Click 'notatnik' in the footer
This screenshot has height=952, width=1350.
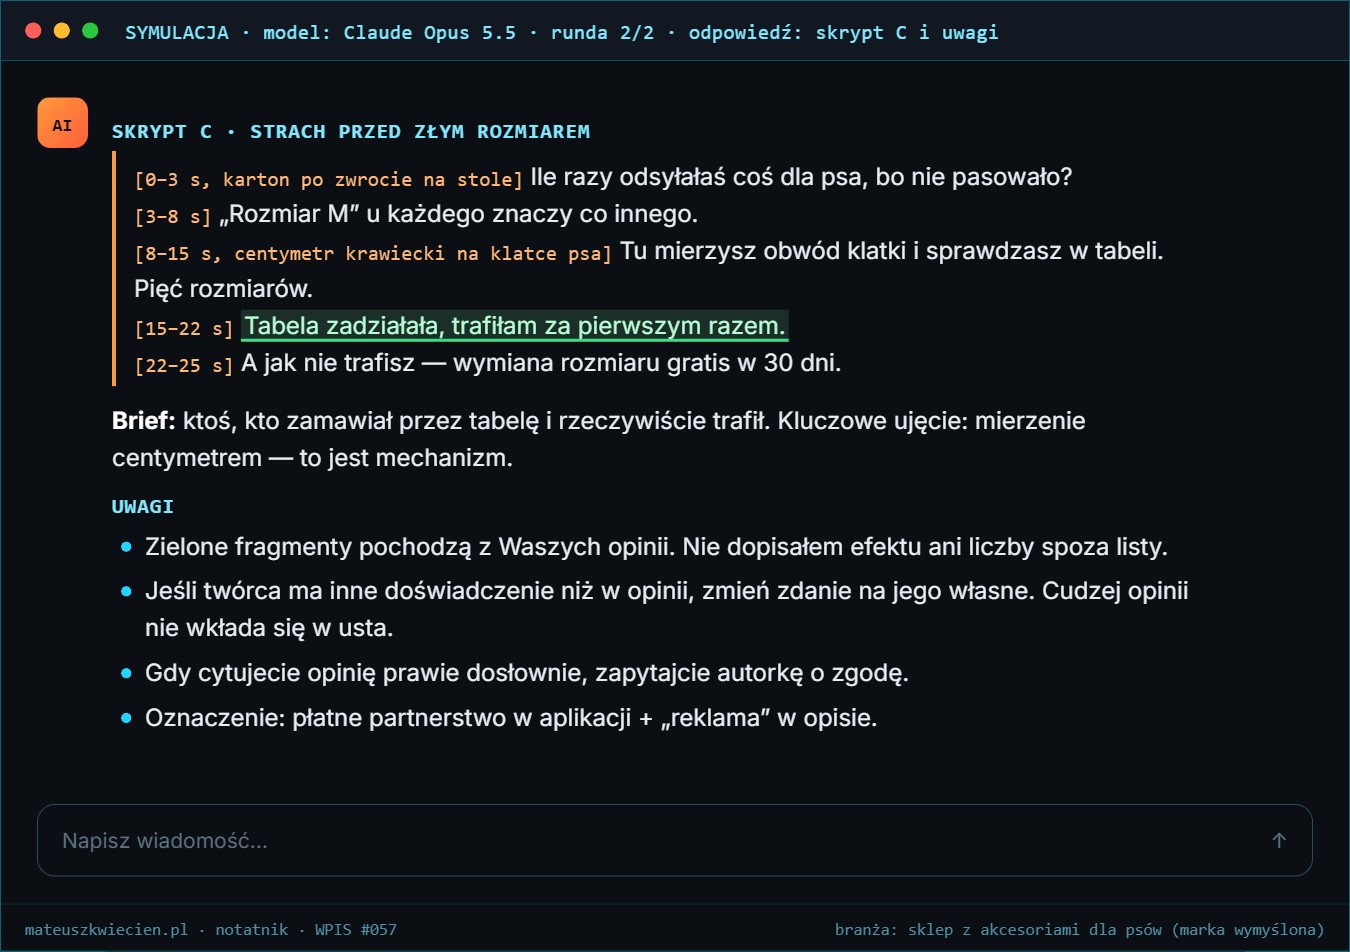pos(252,929)
